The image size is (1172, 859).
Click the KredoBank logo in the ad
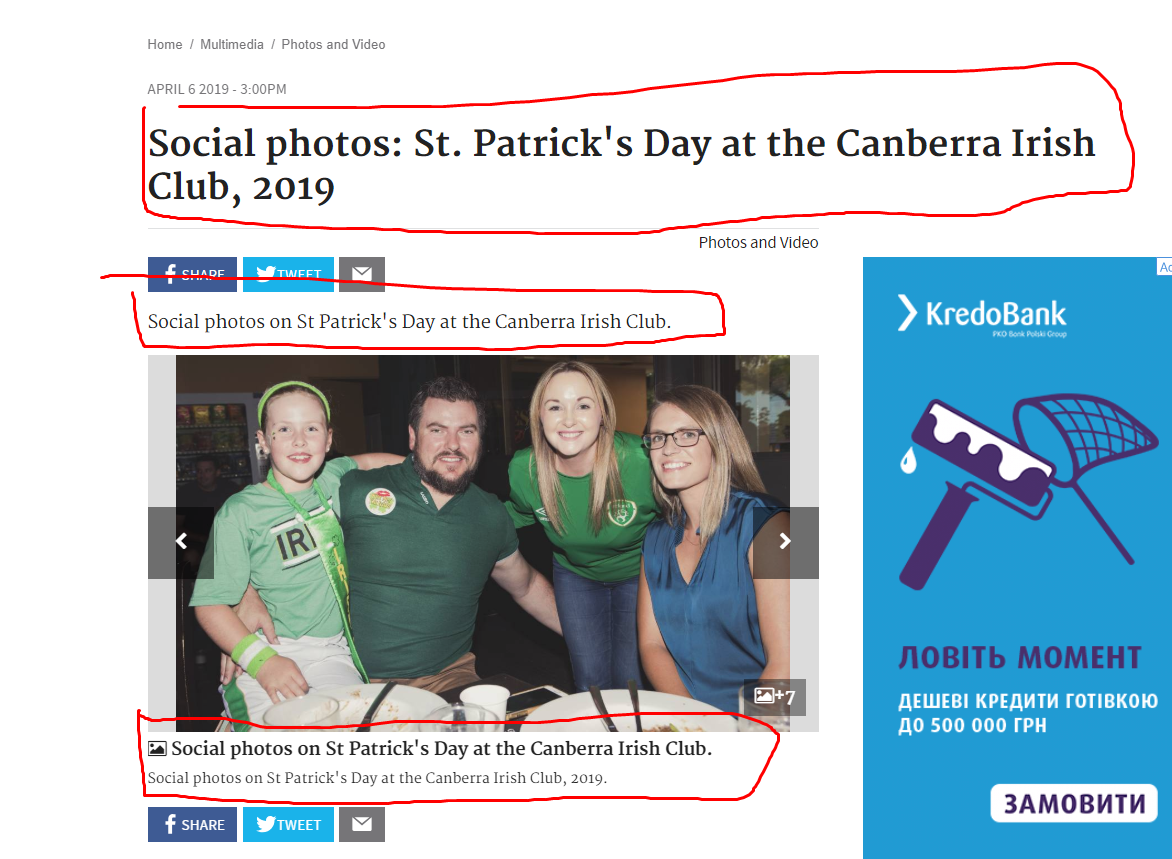click(982, 315)
